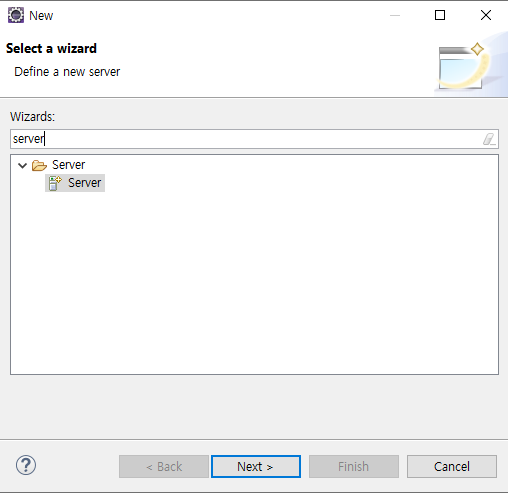Select the Server folder category
This screenshot has height=493, width=508.
pyautogui.click(x=68, y=165)
